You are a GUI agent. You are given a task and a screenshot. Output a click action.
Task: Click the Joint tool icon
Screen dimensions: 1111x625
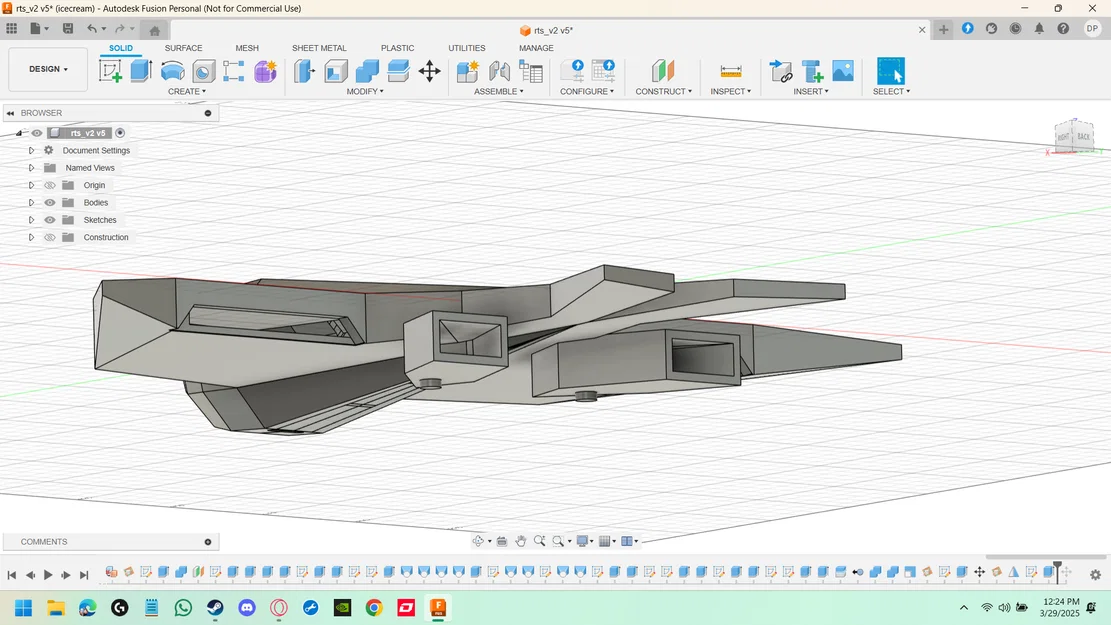(x=499, y=71)
